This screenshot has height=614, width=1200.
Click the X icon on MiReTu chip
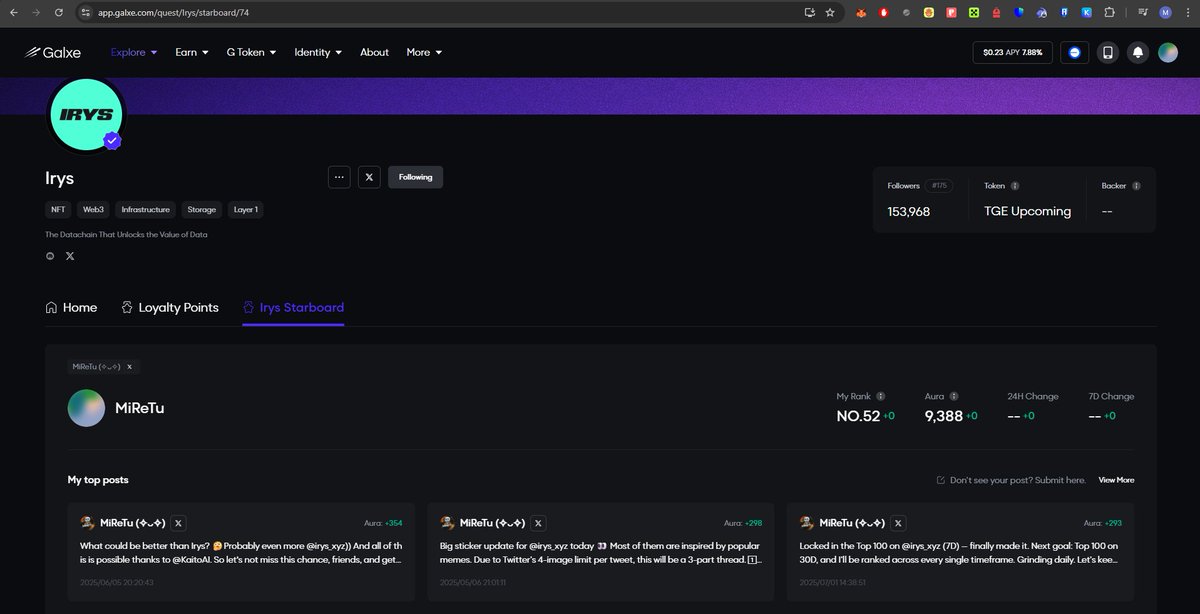click(129, 367)
